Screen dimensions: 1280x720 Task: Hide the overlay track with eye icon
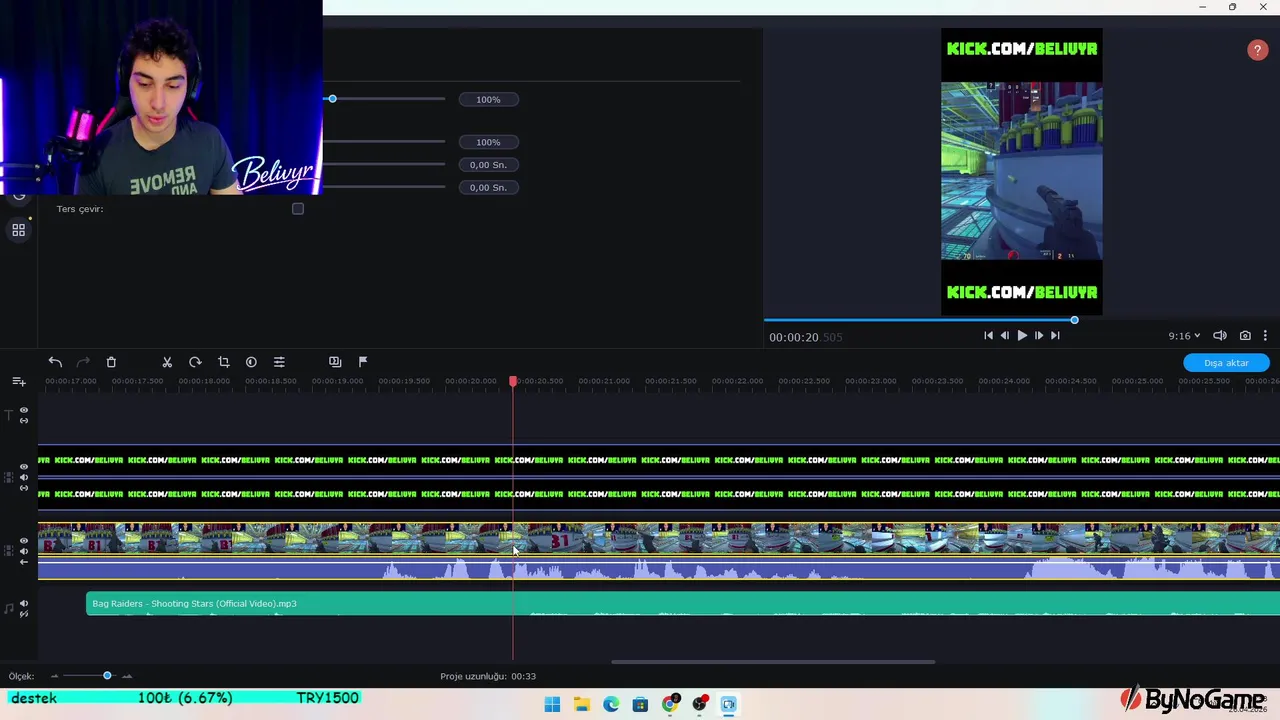pos(24,467)
